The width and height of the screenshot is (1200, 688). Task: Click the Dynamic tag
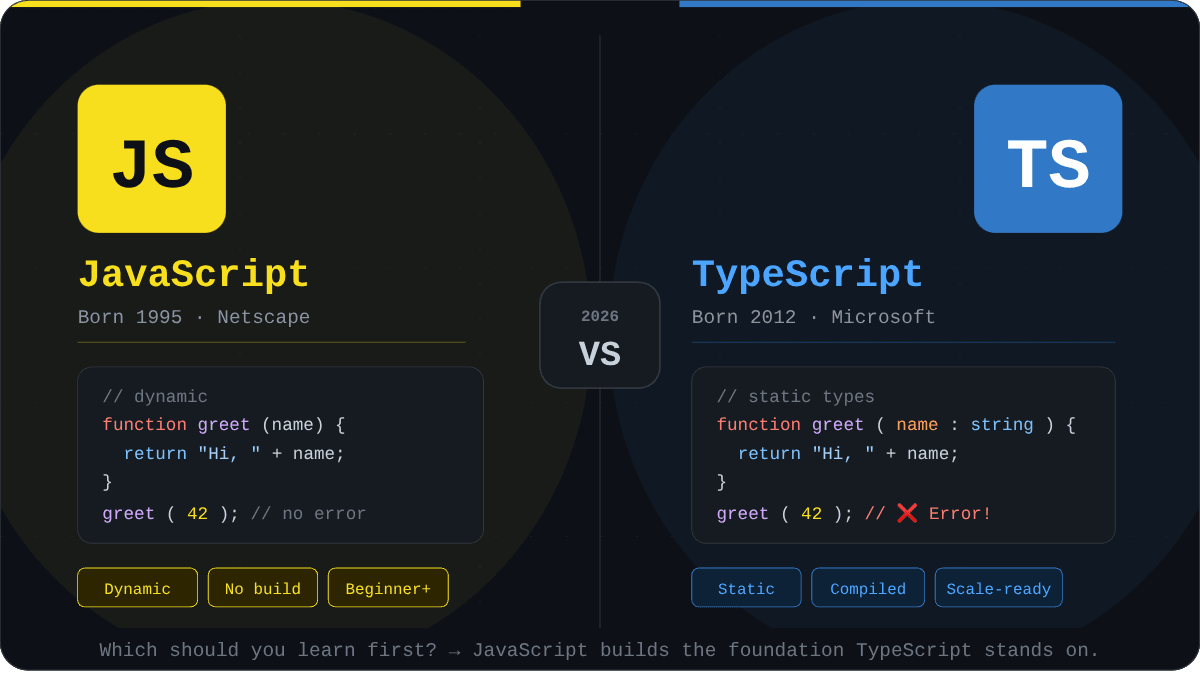tap(138, 588)
